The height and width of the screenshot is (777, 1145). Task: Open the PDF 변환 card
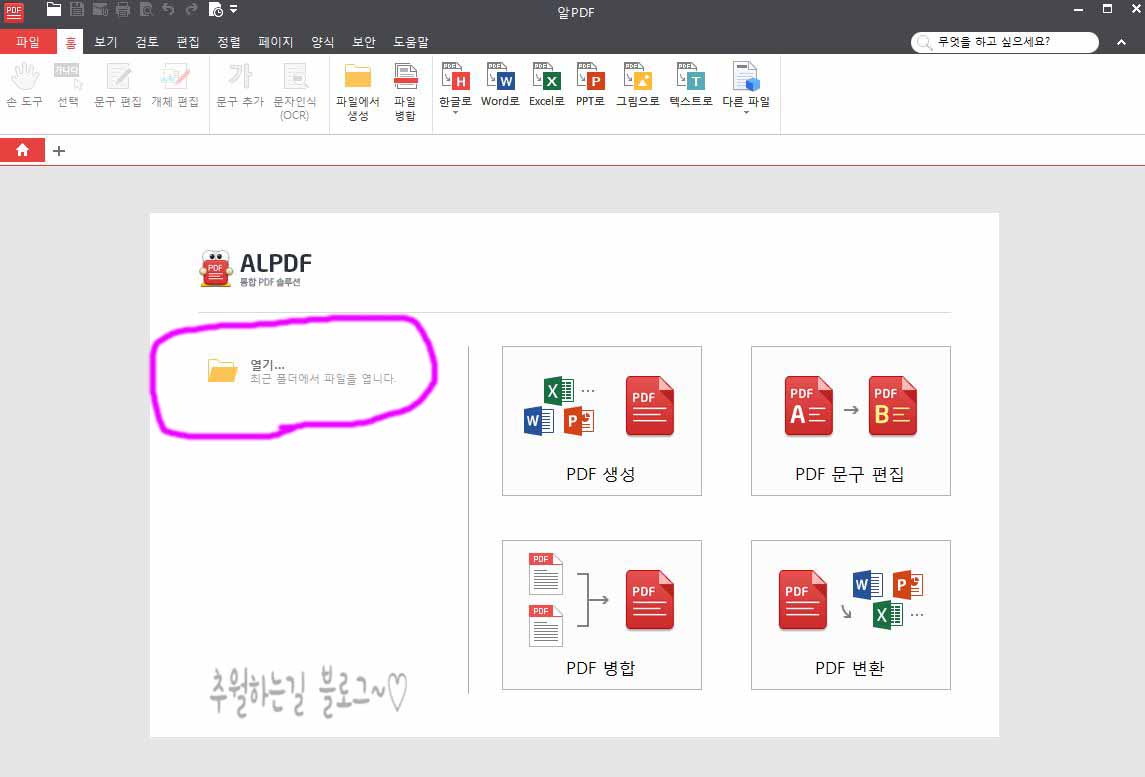click(851, 615)
